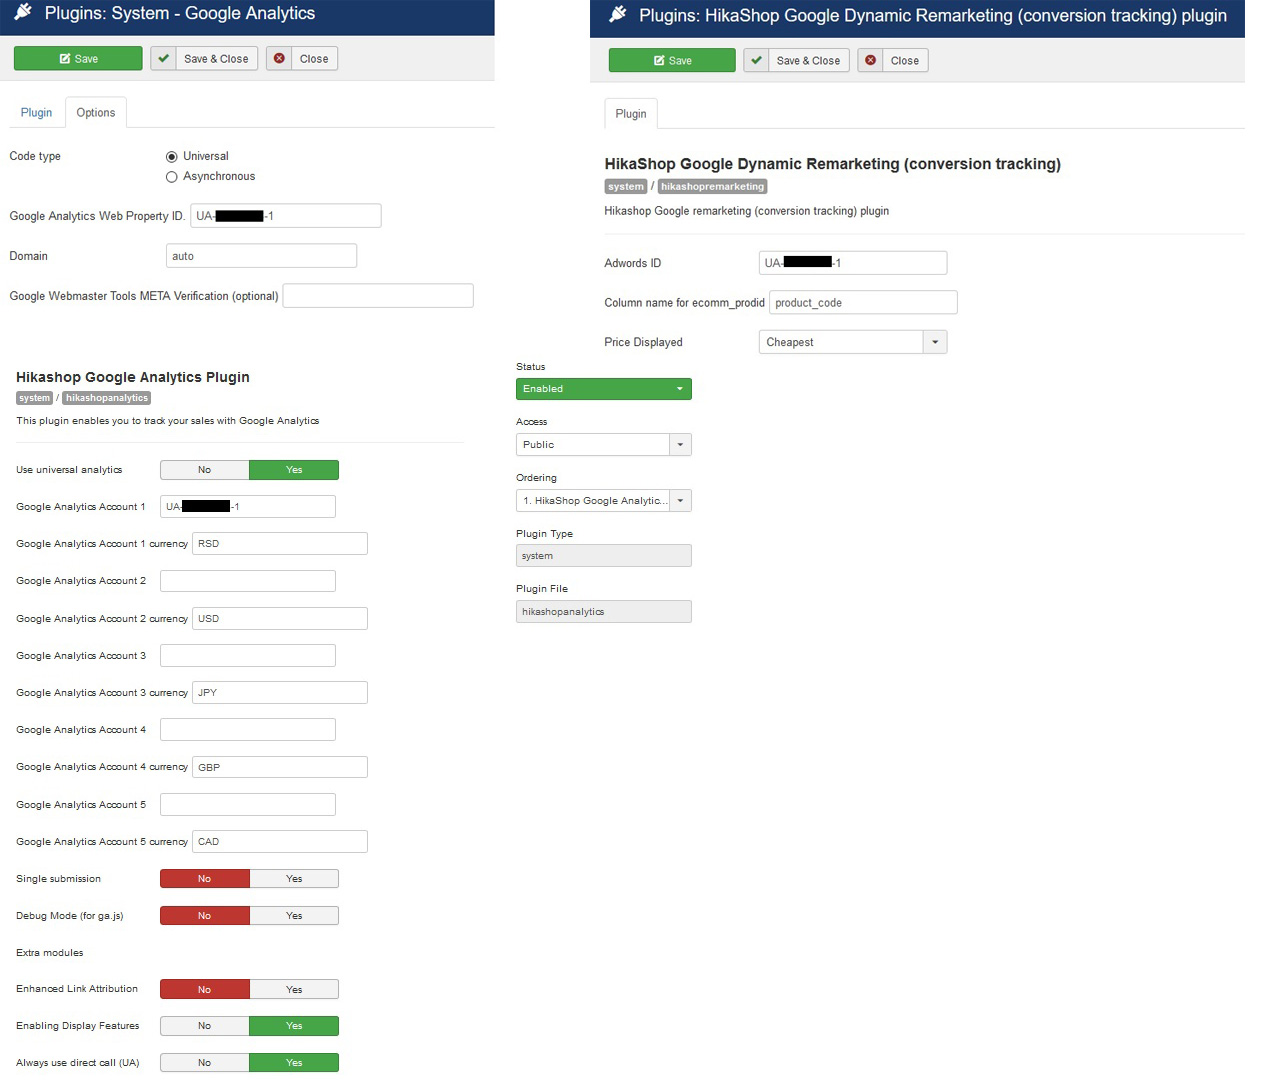Set Enhanced Link Attribution to Yes
The image size is (1272, 1080).
click(x=294, y=990)
